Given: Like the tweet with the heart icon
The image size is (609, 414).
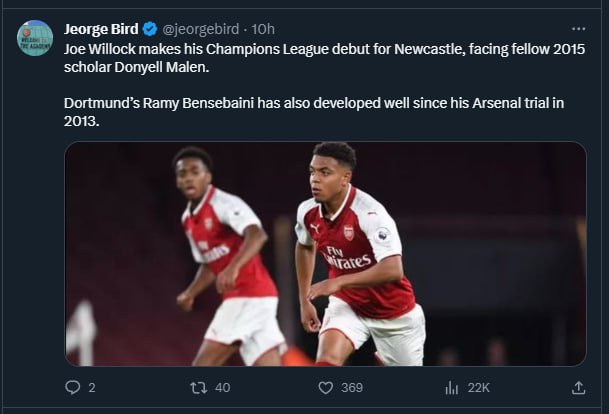Looking at the screenshot, I should pos(322,387).
